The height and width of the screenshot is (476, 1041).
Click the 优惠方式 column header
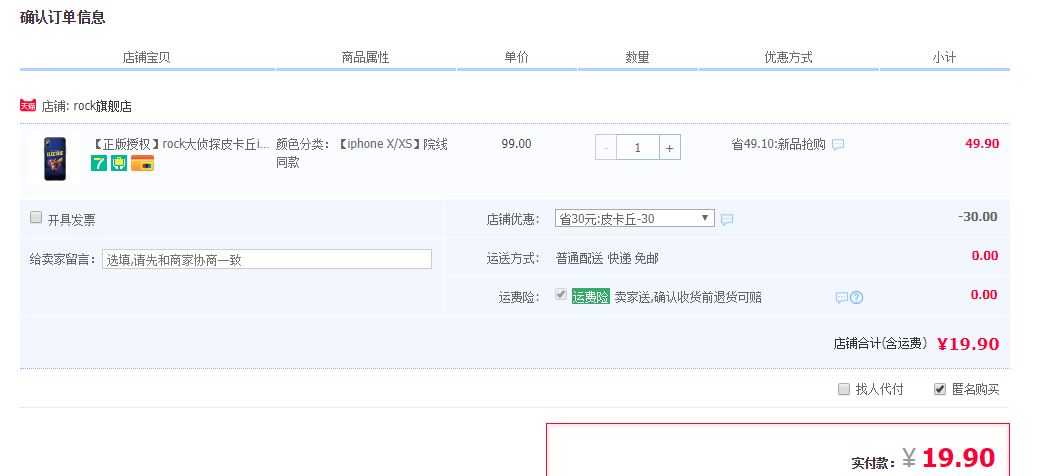[789, 58]
